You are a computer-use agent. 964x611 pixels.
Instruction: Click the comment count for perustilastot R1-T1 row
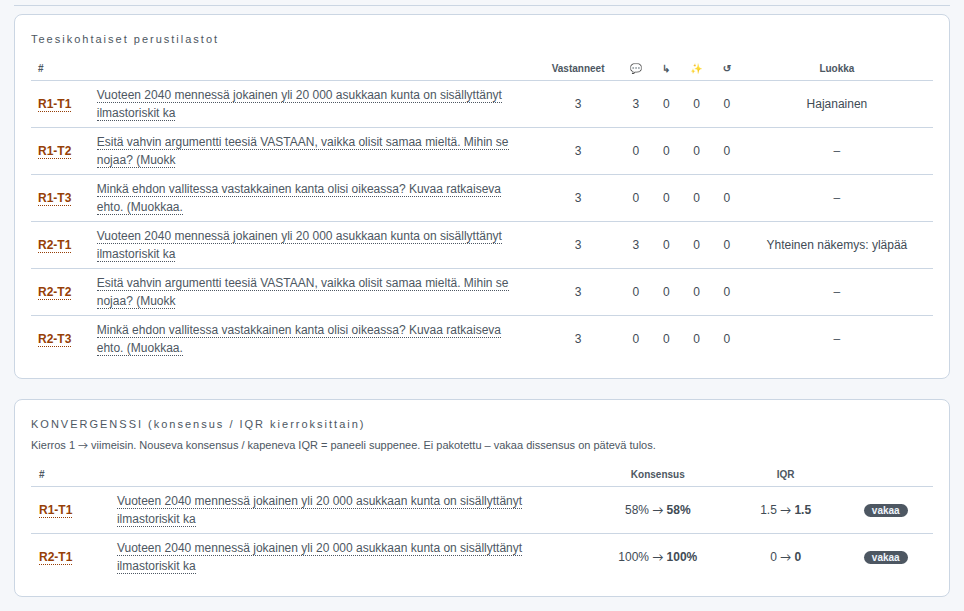tap(636, 104)
